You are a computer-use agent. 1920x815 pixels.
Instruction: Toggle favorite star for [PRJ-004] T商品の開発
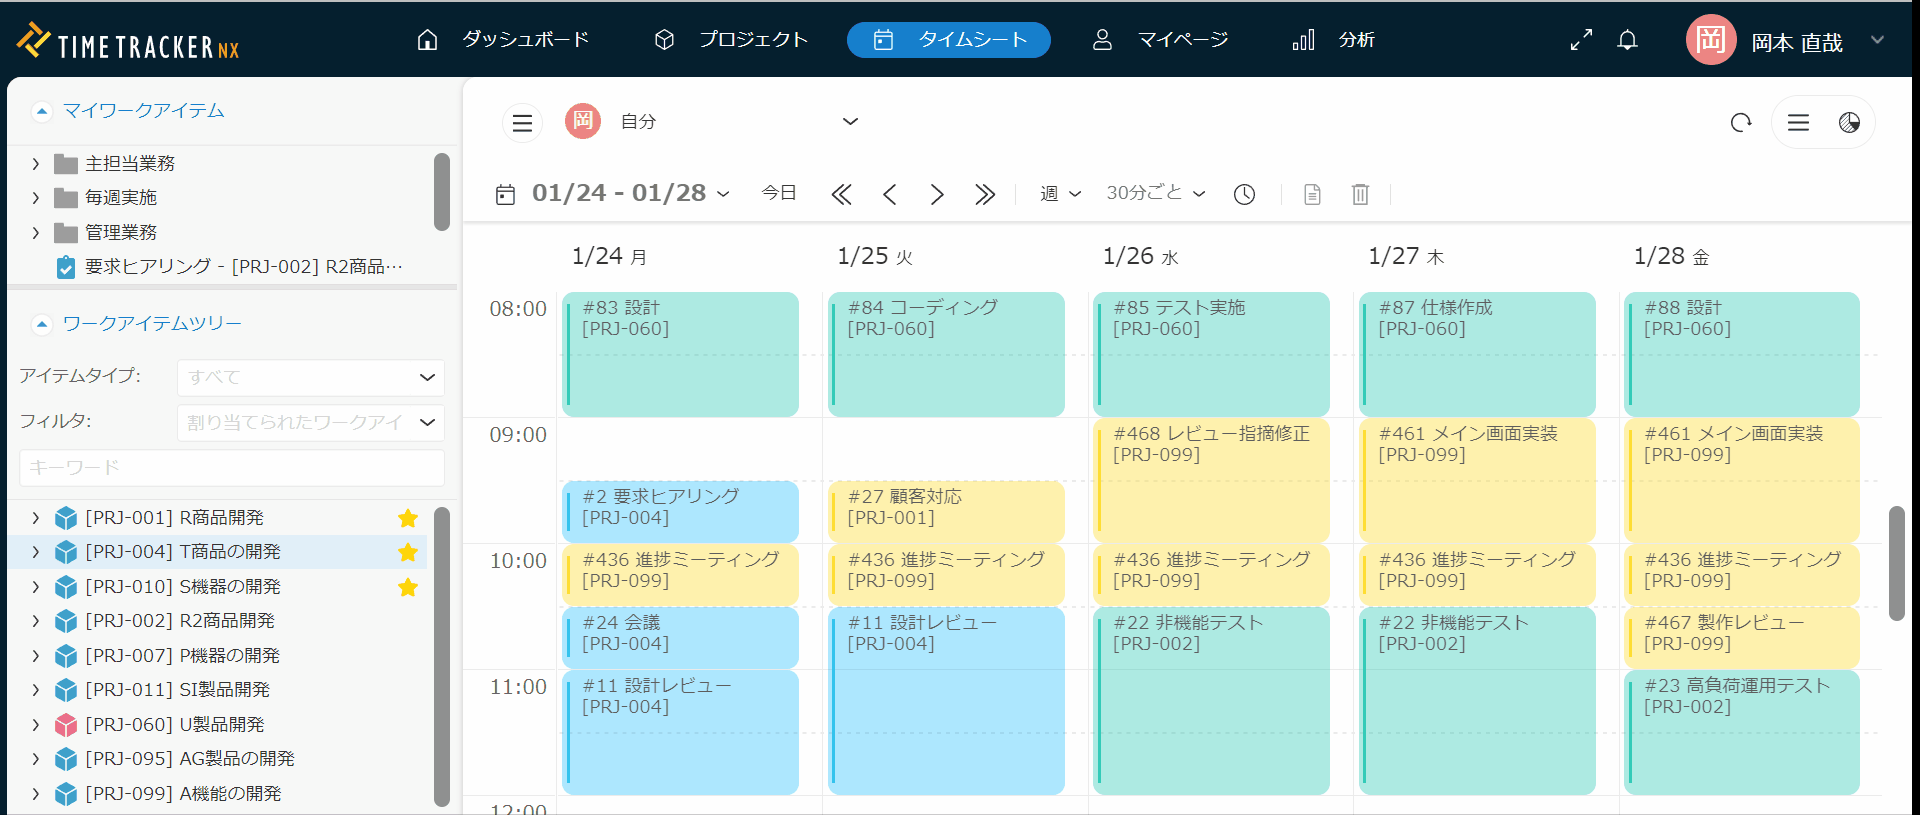coord(408,552)
